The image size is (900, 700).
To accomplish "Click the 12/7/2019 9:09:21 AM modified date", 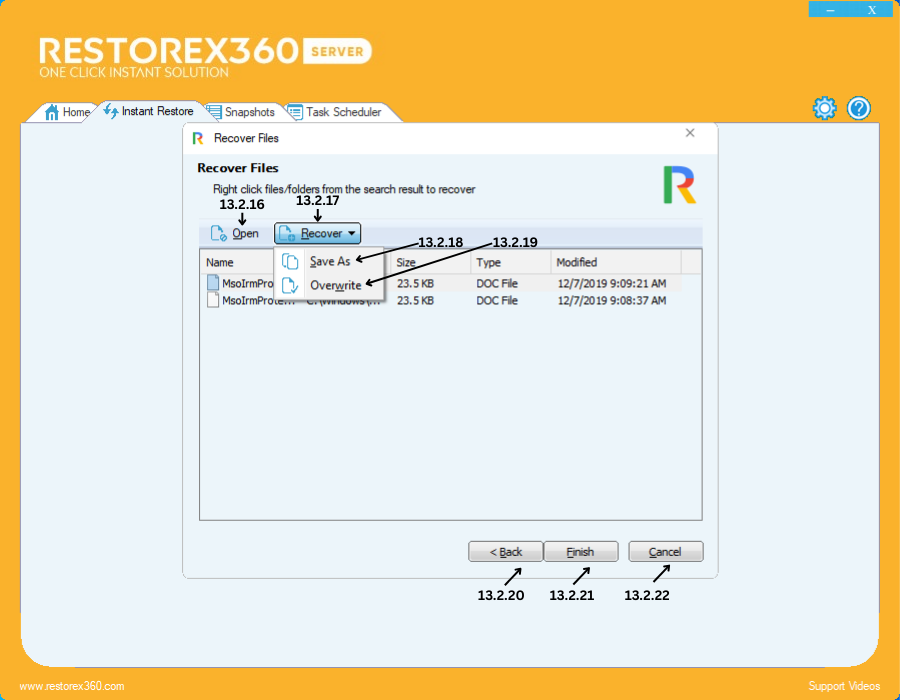I will point(612,283).
